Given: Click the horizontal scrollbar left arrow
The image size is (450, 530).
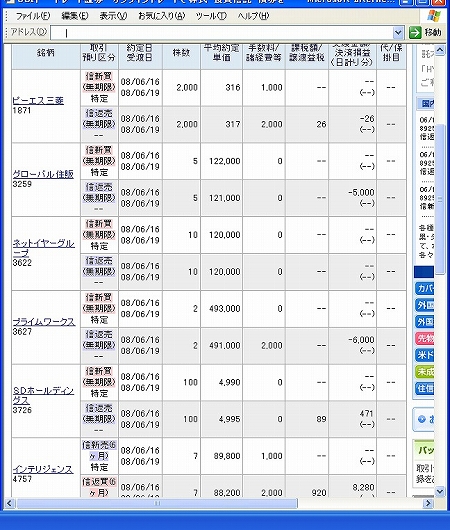Looking at the screenshot, I should pyautogui.click(x=9, y=504).
